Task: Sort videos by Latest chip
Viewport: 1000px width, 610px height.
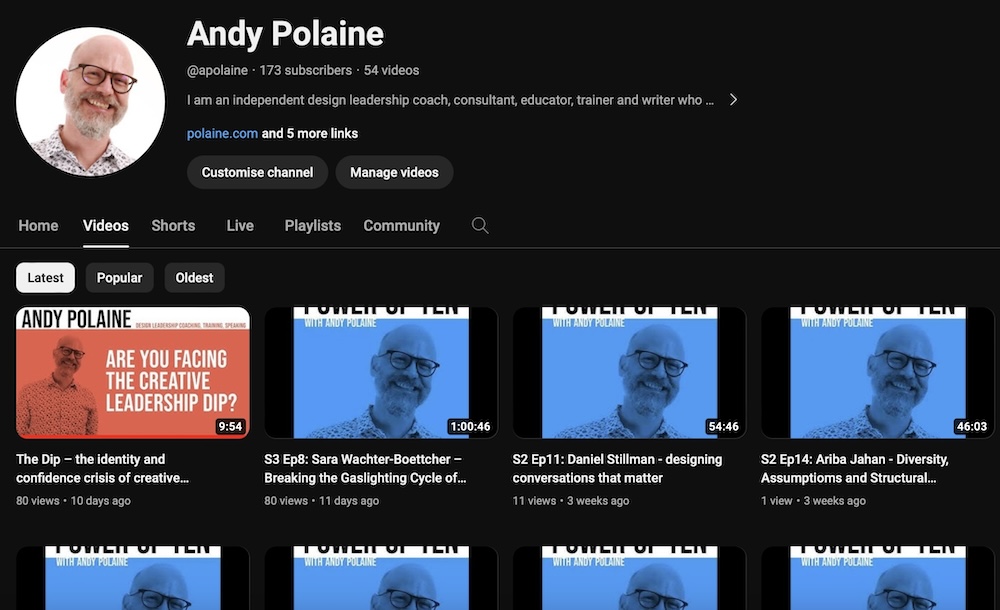Action: tap(45, 278)
